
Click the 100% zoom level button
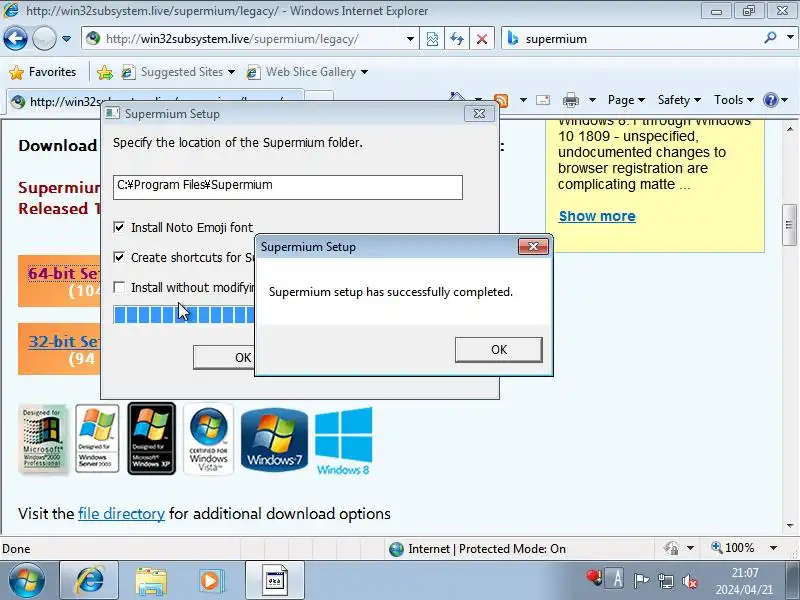pyautogui.click(x=732, y=548)
